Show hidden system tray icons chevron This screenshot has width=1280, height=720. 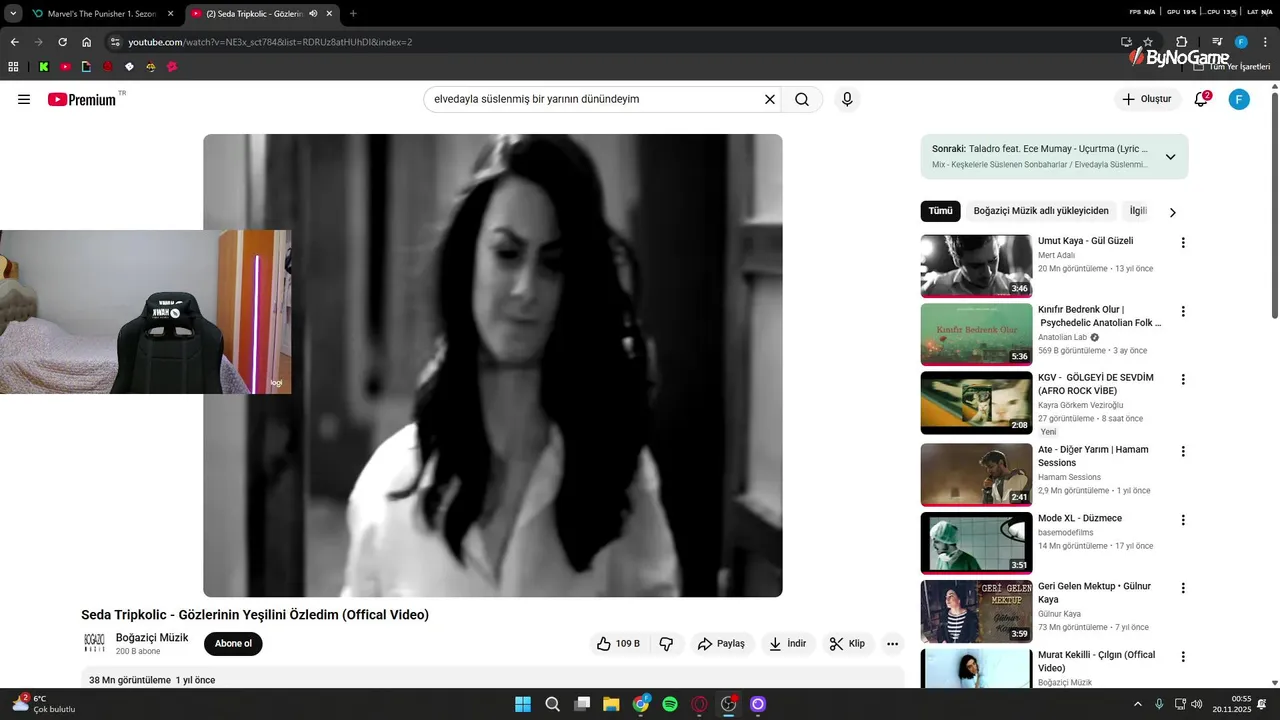click(x=1138, y=704)
